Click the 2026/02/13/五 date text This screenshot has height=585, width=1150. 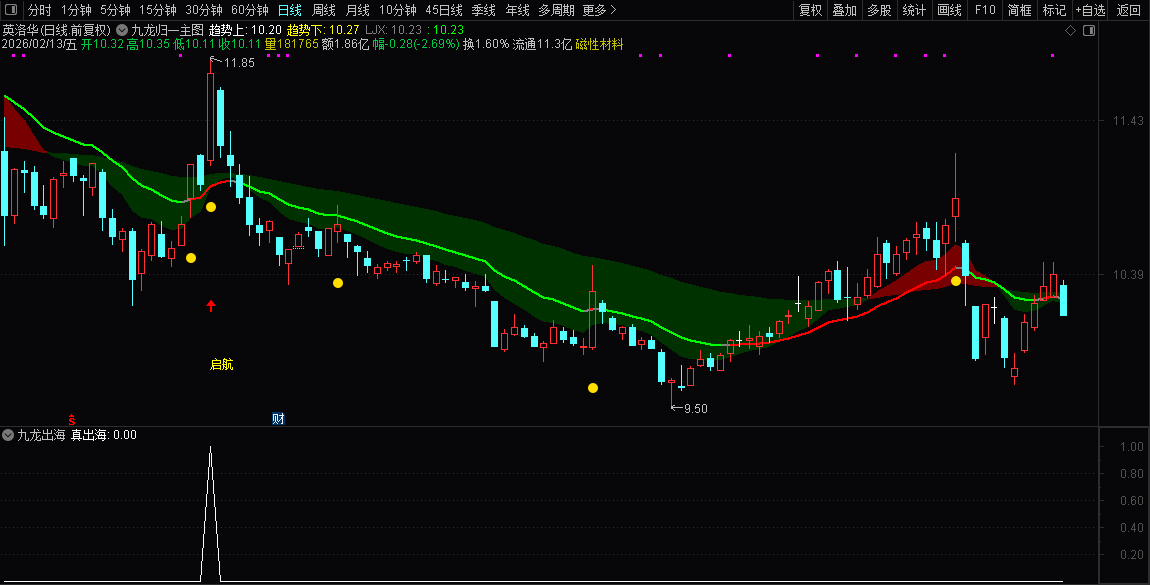click(x=39, y=44)
